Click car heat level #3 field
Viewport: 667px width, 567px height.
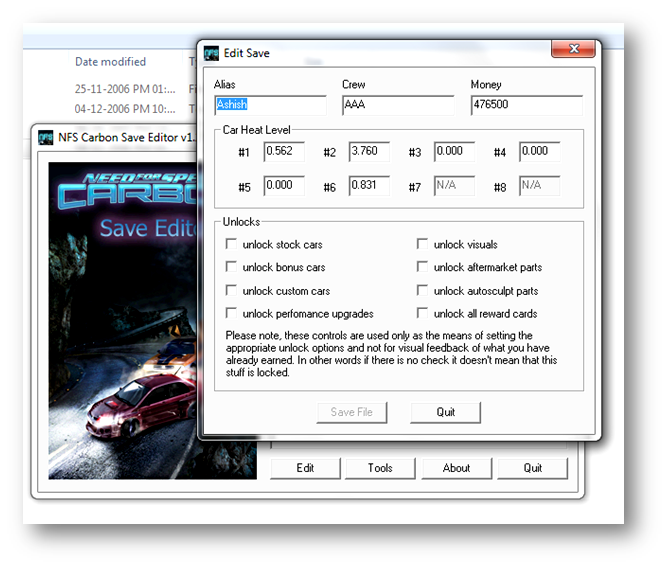coord(454,152)
